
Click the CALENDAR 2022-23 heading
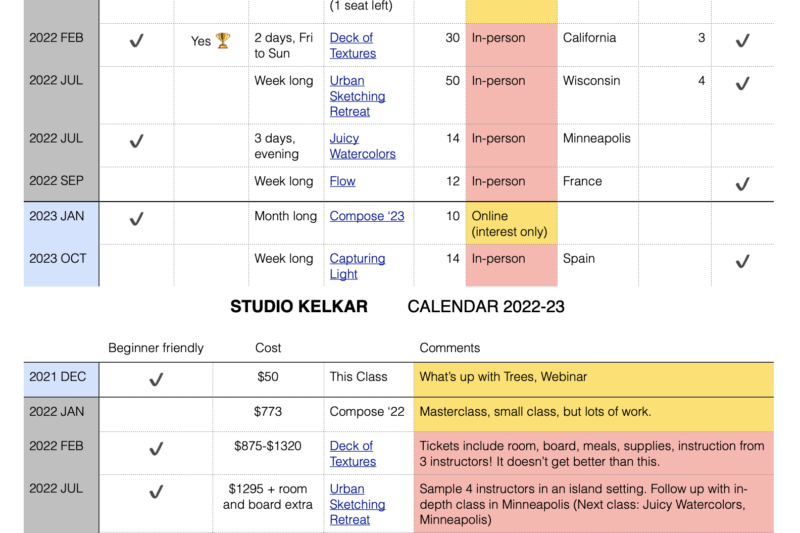(x=486, y=307)
